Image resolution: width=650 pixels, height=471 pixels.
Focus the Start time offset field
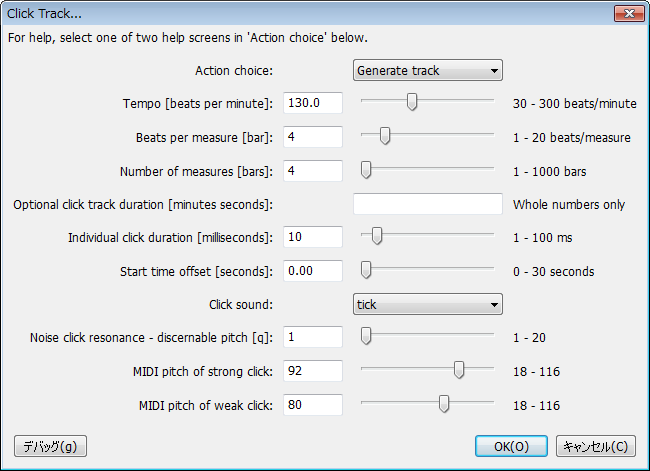(313, 271)
